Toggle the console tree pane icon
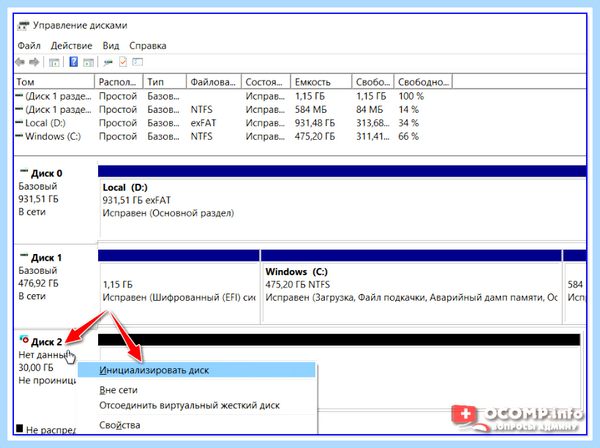 tap(54, 62)
